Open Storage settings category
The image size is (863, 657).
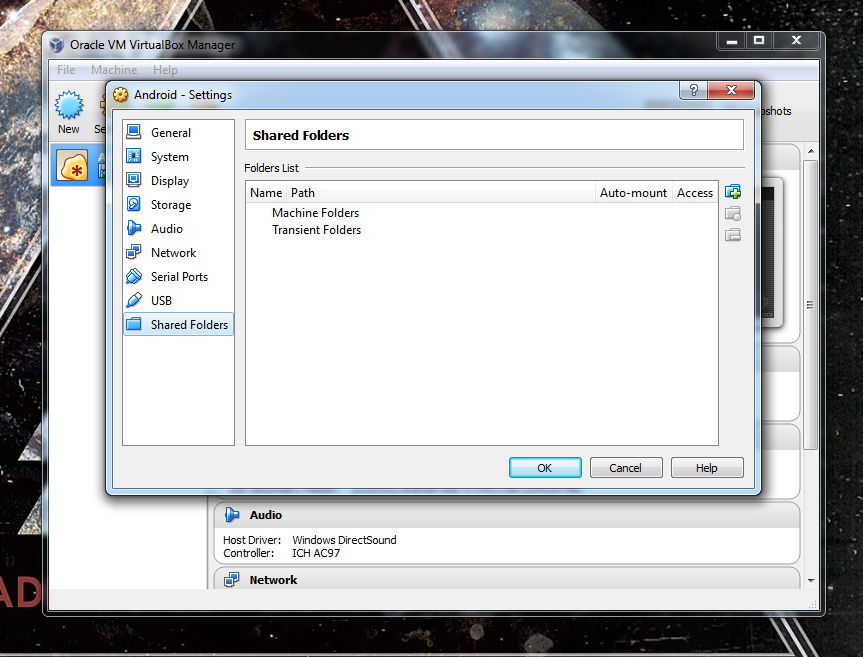click(178, 205)
